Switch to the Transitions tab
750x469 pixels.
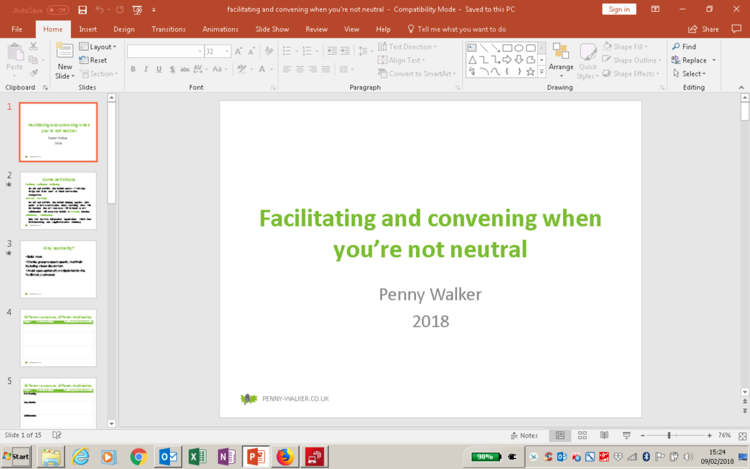[168, 29]
